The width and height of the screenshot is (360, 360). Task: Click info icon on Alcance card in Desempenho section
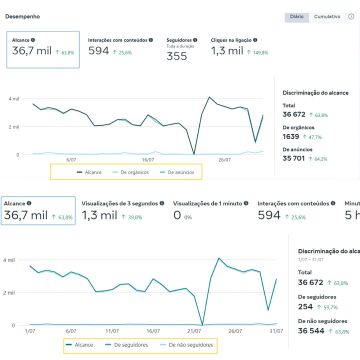(33, 40)
